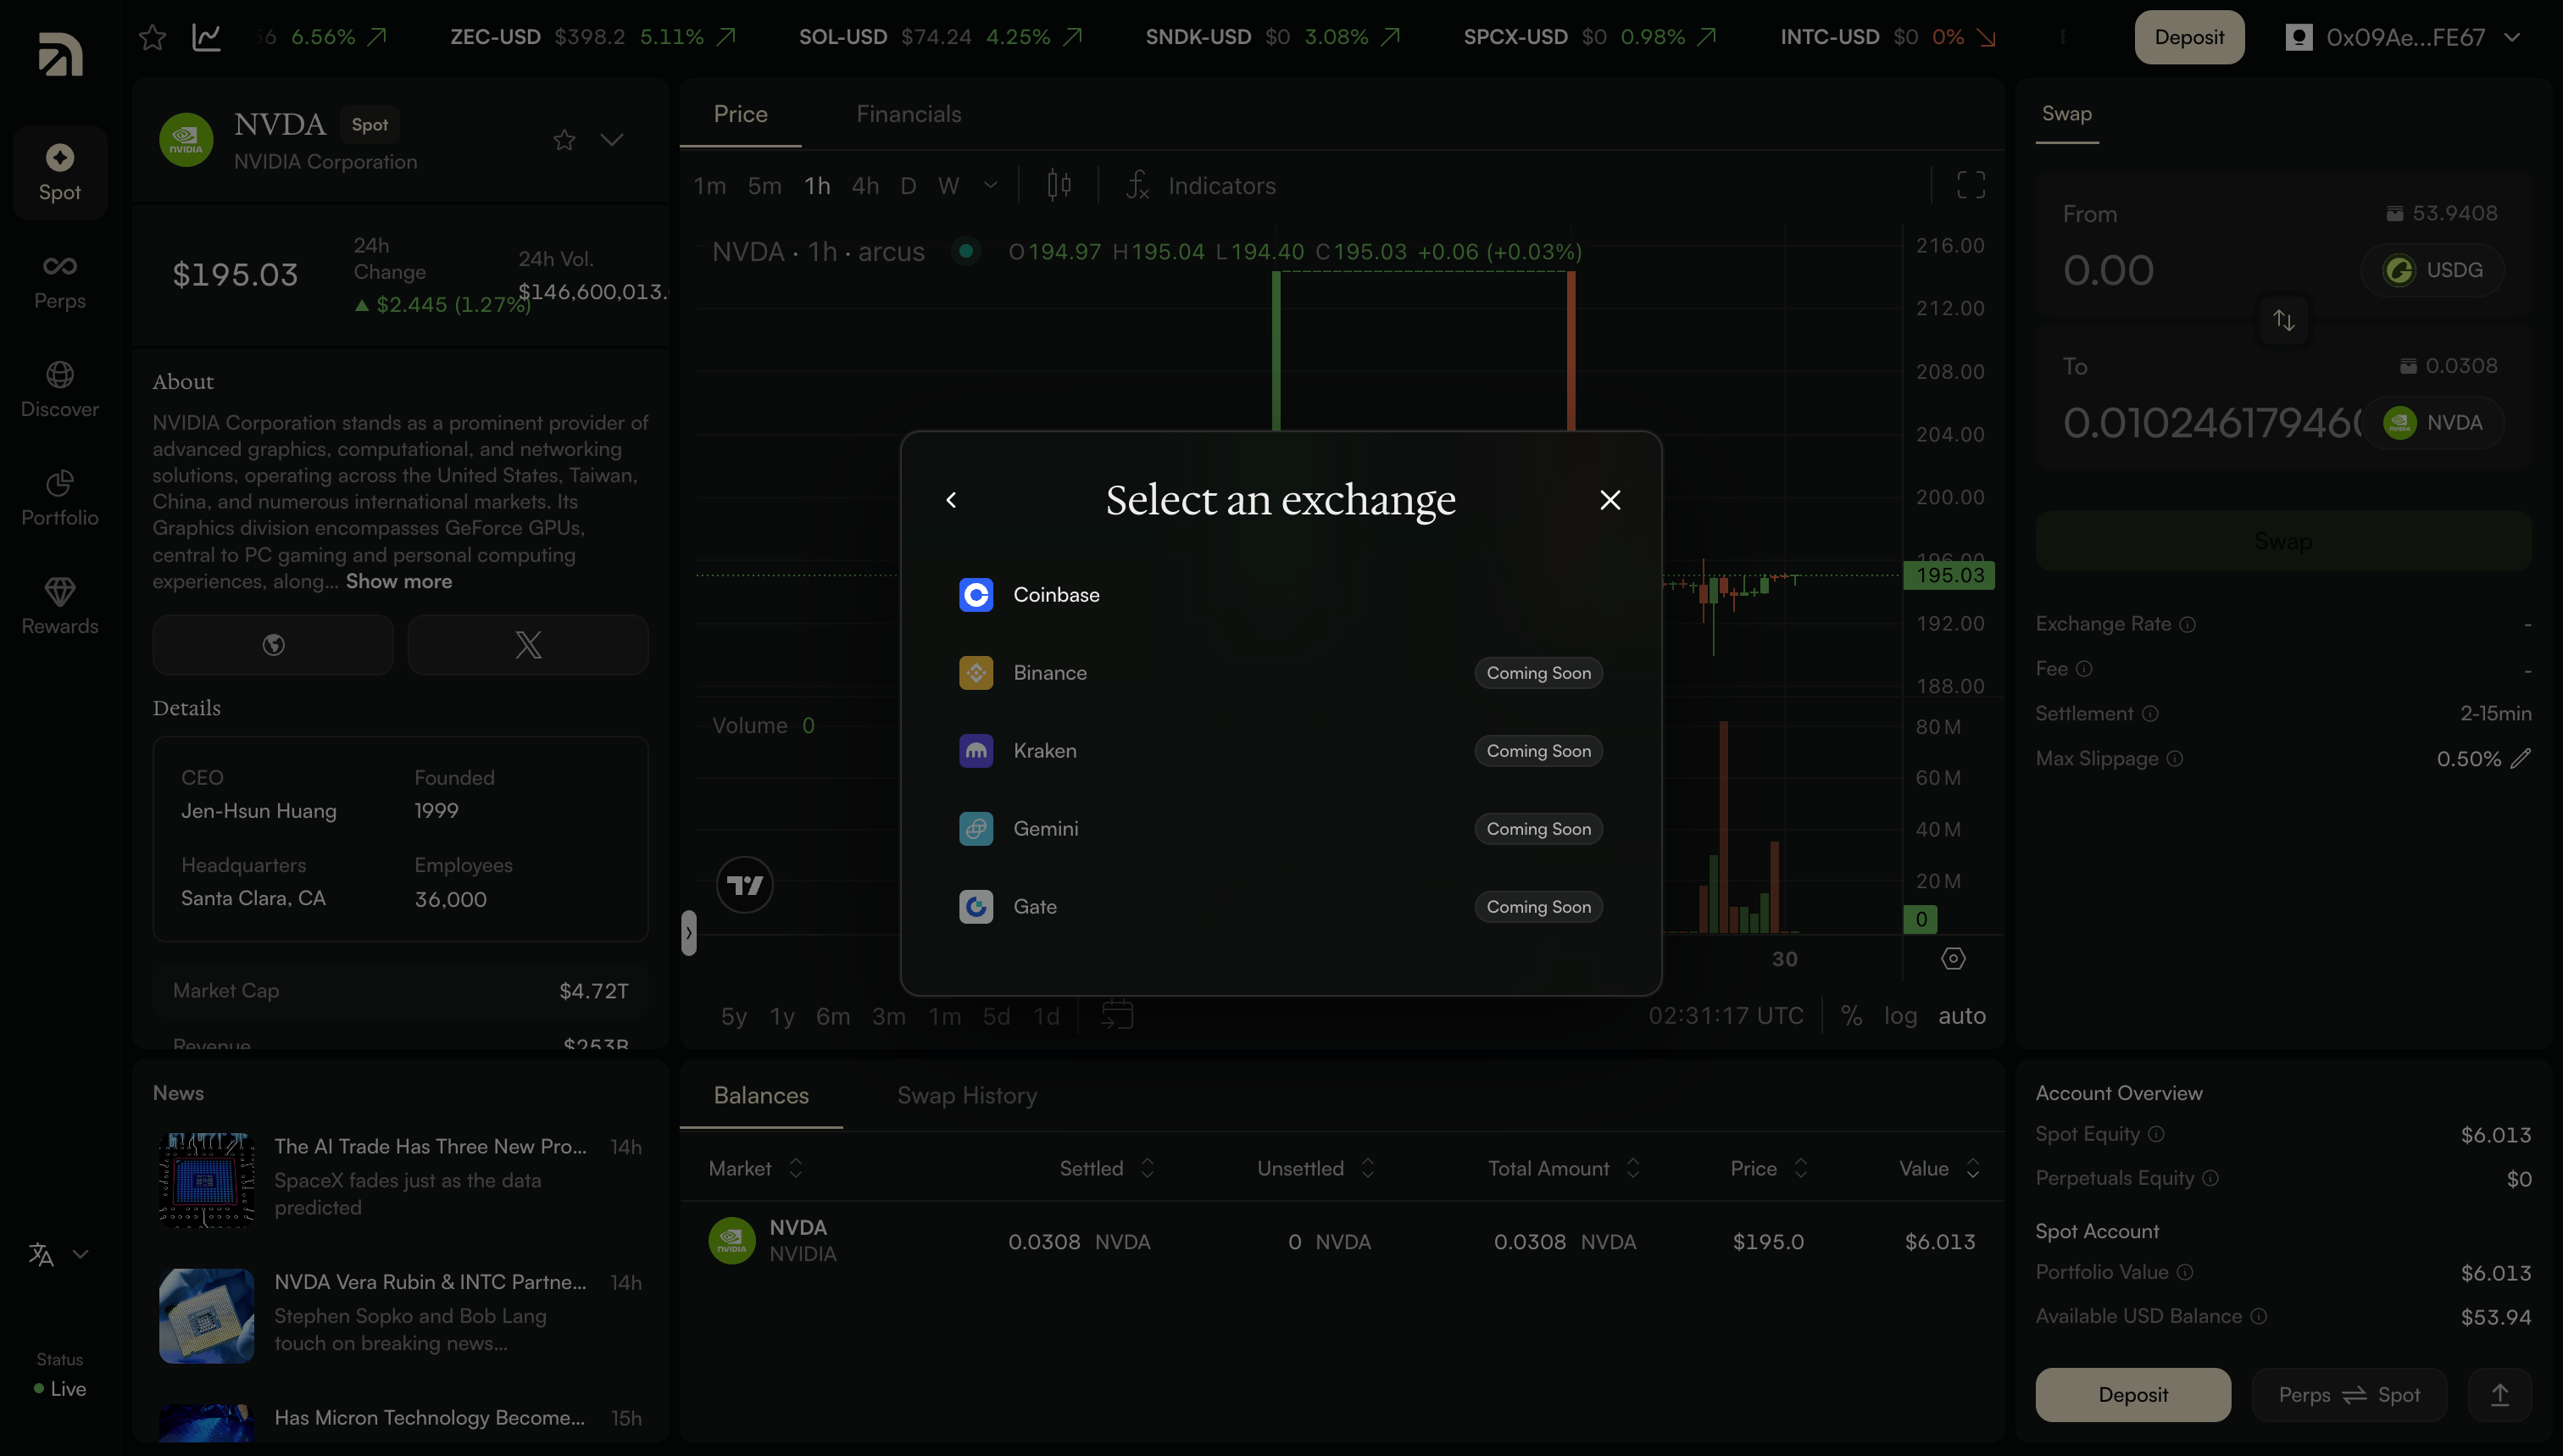Set chart range to 5y
This screenshot has height=1456, width=2563.
coord(734,1017)
